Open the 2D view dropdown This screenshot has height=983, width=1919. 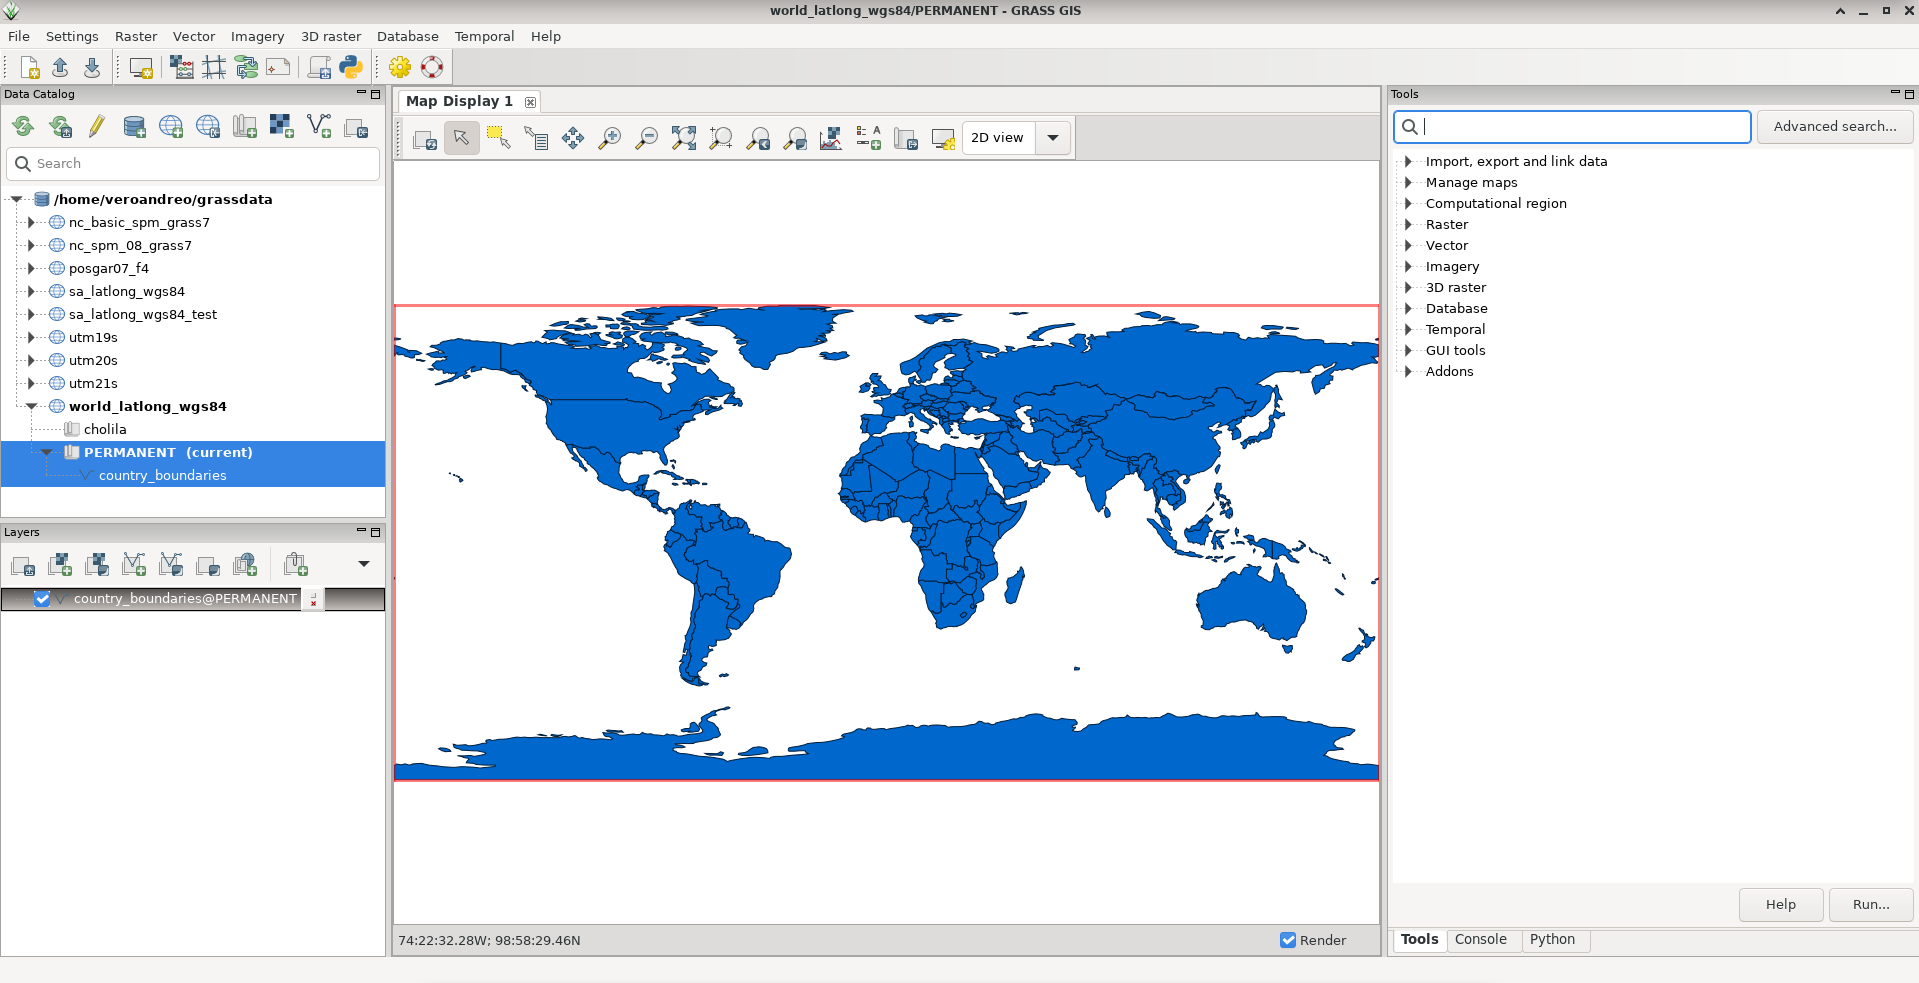[1053, 138]
